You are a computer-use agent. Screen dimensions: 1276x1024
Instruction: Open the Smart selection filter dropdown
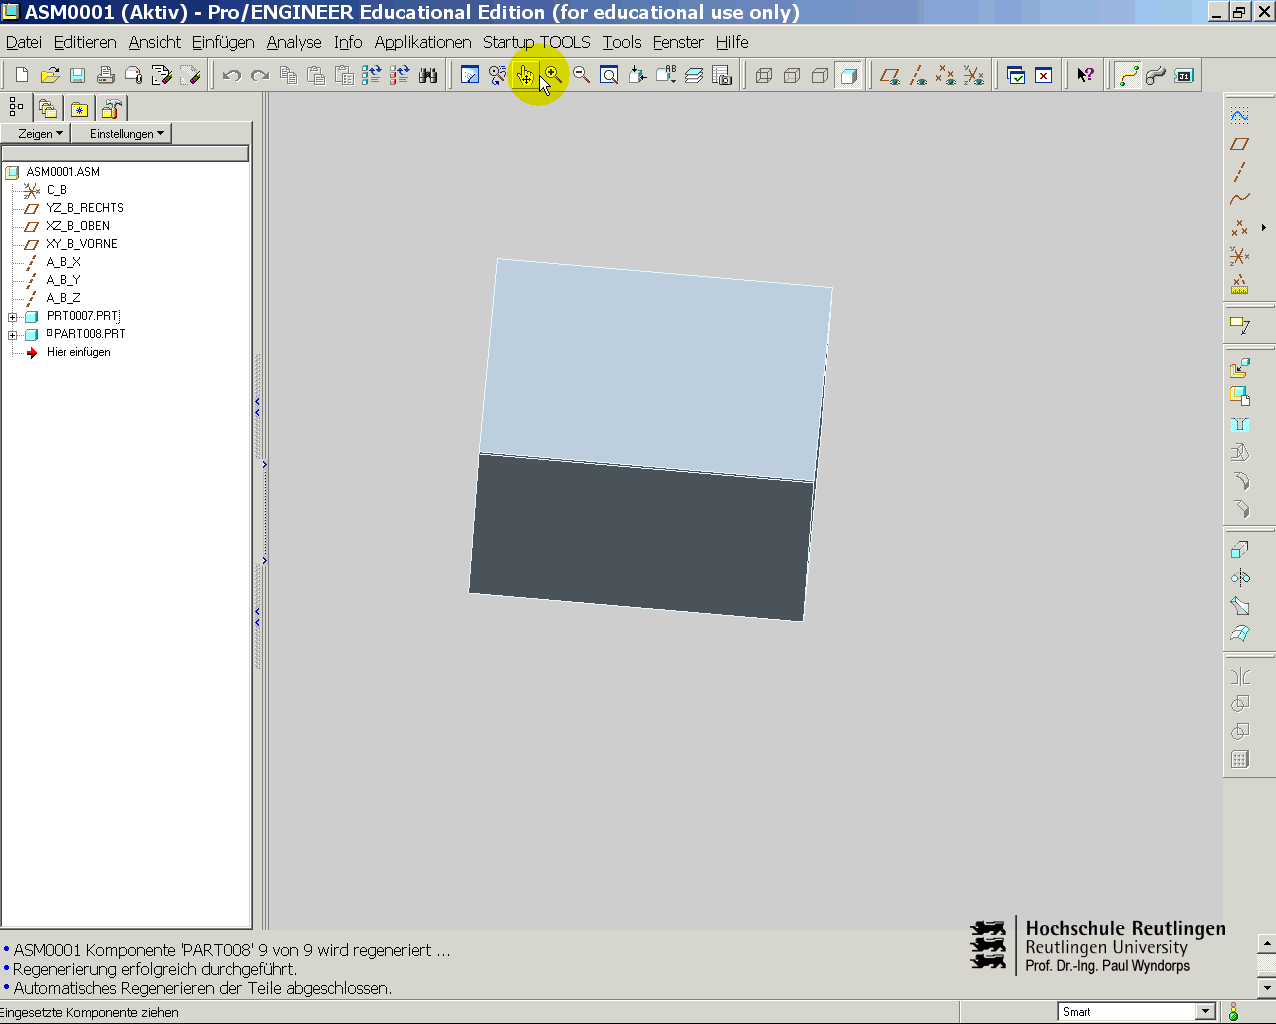(x=1205, y=1012)
